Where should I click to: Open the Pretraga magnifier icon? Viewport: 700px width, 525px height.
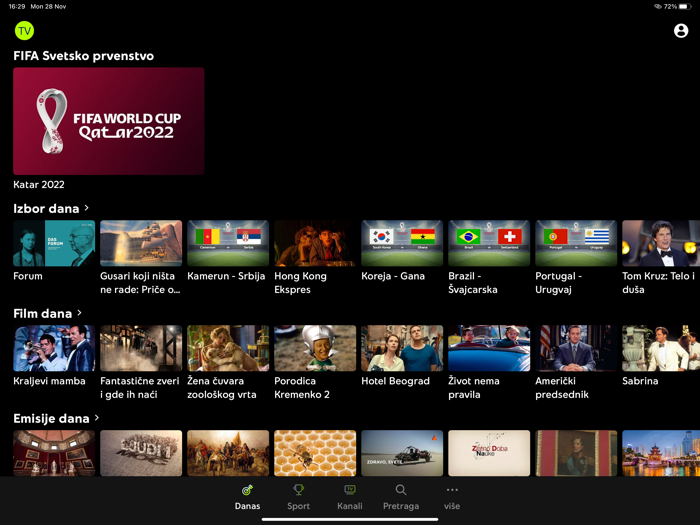click(x=401, y=490)
